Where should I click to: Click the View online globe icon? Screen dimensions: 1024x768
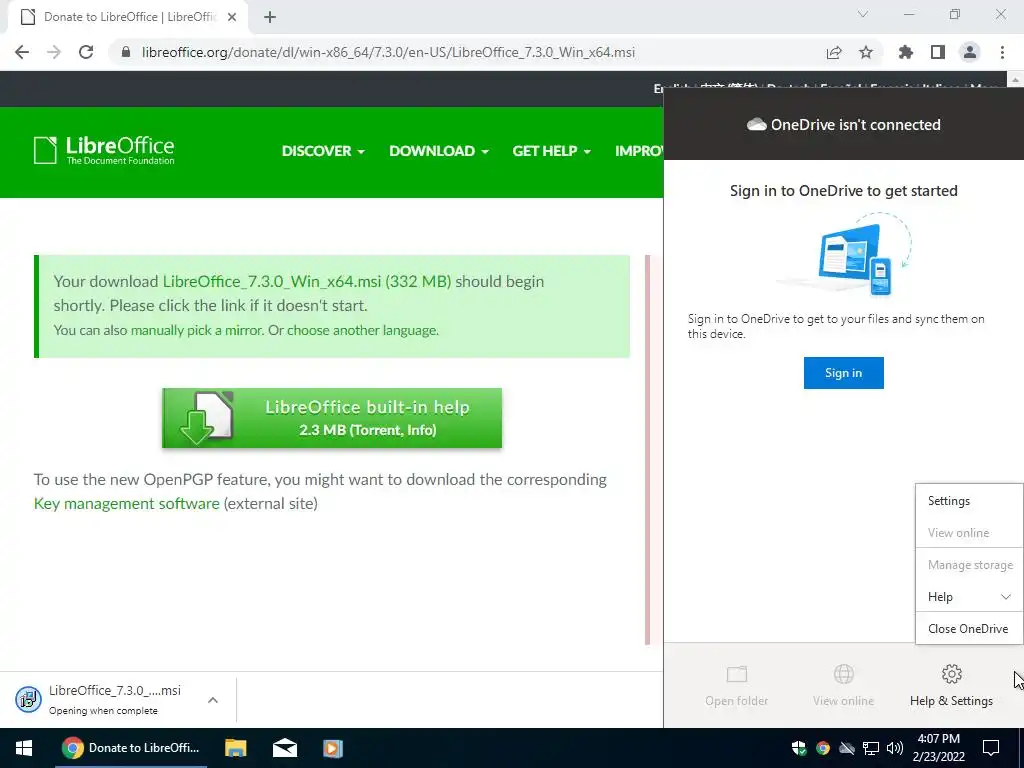tap(844, 674)
